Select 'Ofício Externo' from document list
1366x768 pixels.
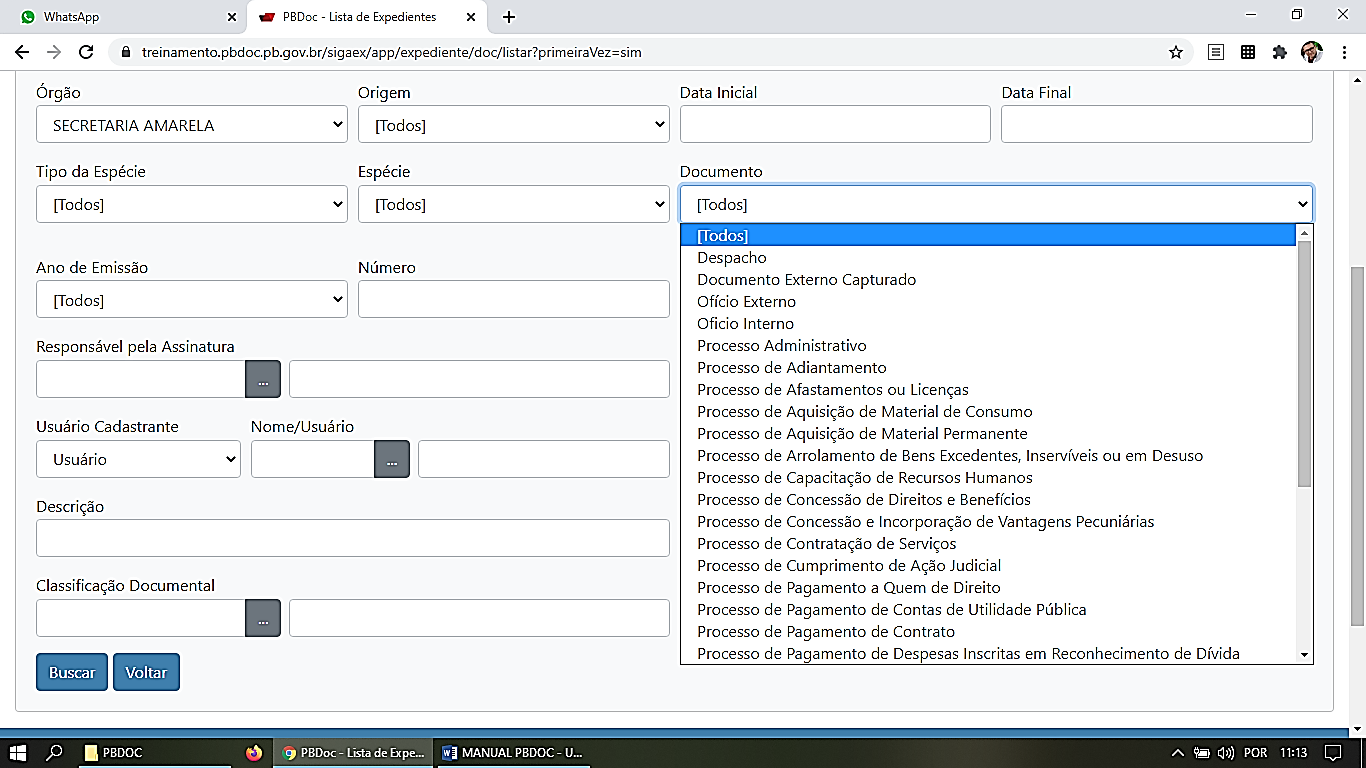pos(747,302)
